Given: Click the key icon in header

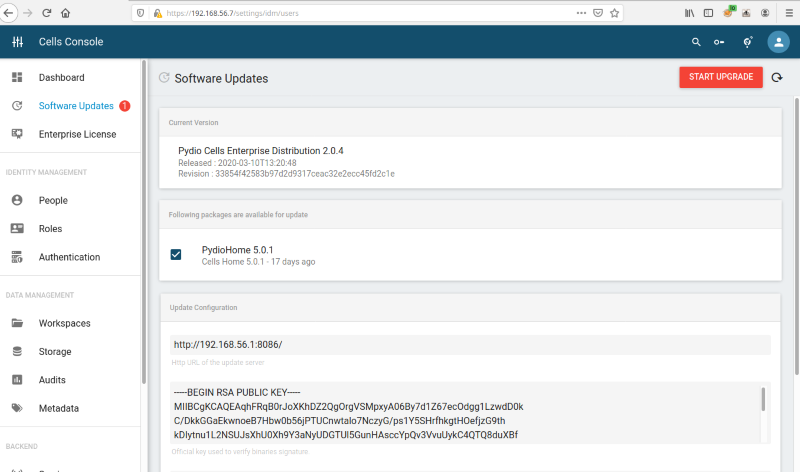Looking at the screenshot, I should click(x=719, y=42).
